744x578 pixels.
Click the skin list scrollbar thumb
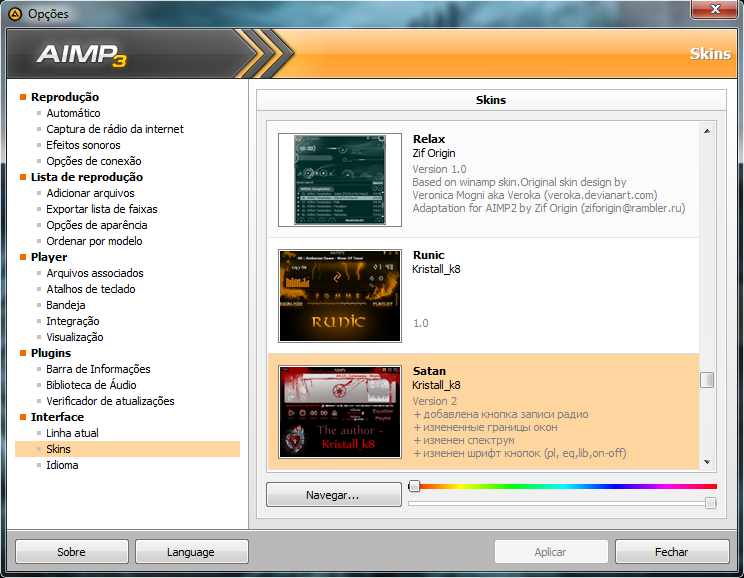point(707,380)
